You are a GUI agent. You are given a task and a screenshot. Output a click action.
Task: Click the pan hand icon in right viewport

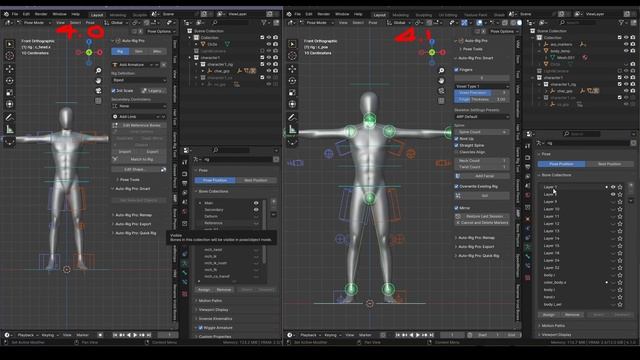coord(441,80)
